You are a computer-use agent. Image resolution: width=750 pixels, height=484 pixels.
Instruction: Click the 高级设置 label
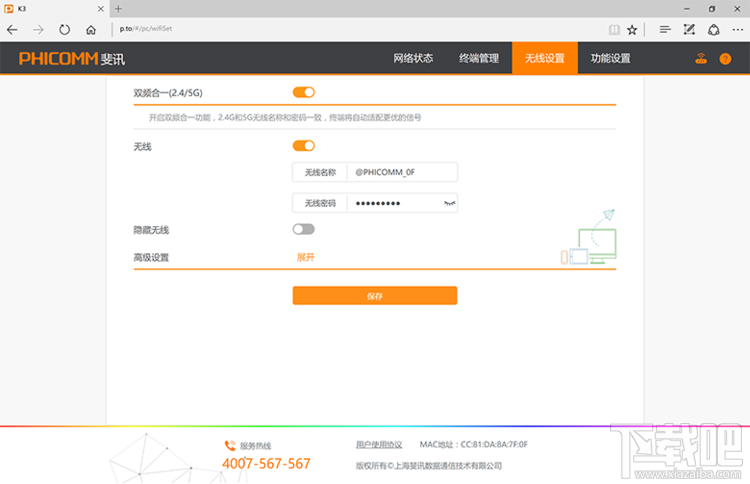[x=151, y=257]
